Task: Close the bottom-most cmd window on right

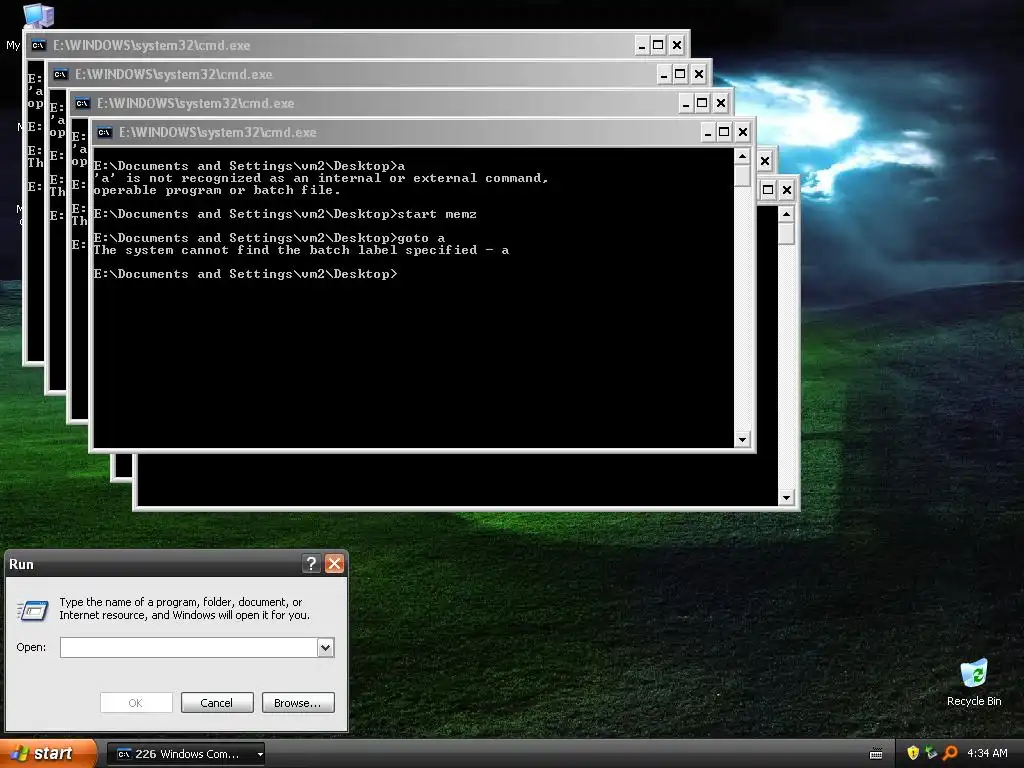Action: coord(786,190)
